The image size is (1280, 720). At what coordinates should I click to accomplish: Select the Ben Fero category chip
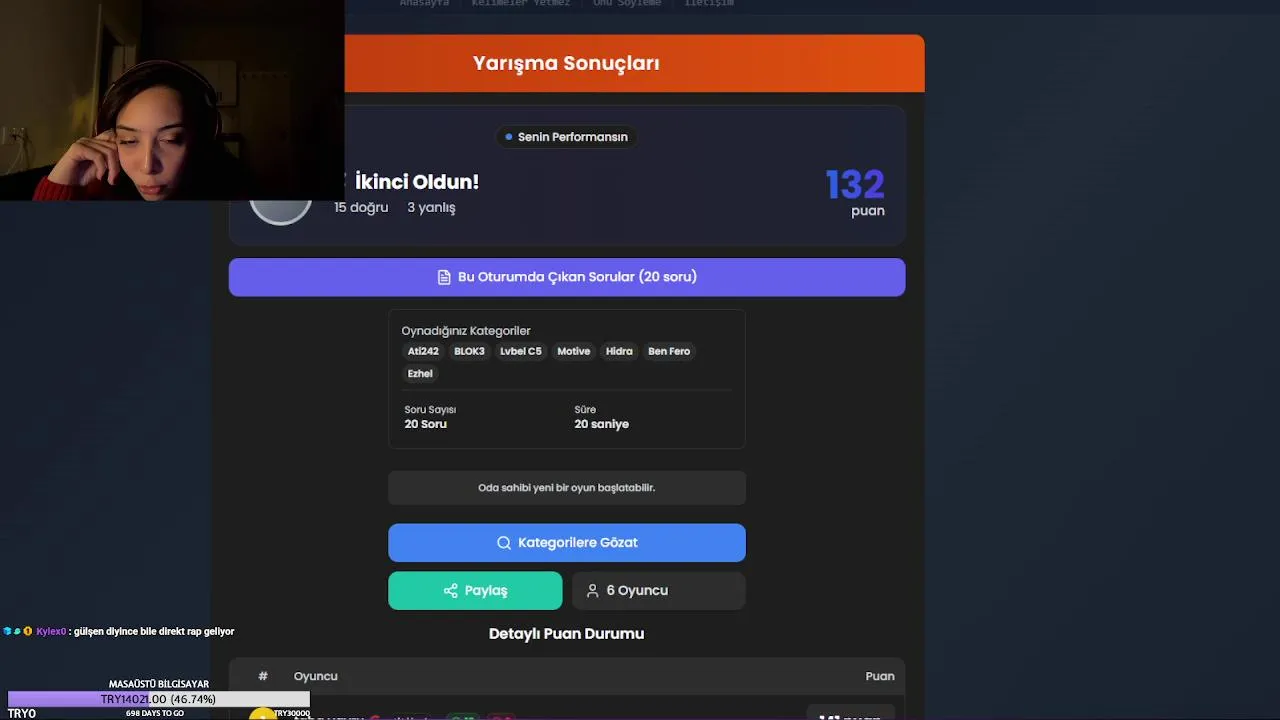pos(669,351)
